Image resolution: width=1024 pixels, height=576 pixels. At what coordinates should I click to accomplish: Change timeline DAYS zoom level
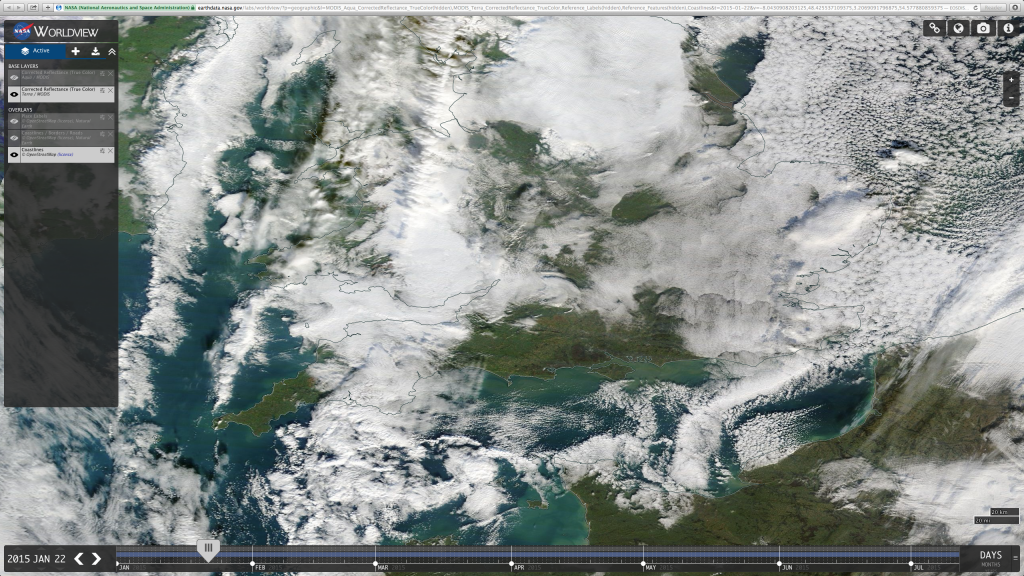tap(990, 555)
